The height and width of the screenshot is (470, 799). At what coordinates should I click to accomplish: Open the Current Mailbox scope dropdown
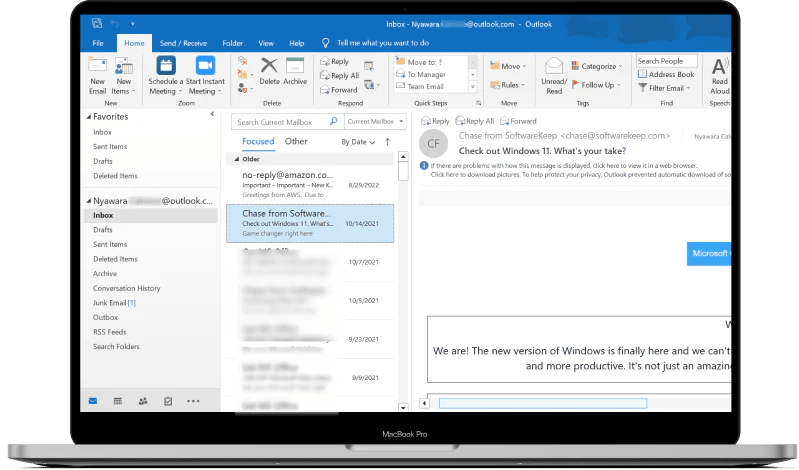[x=375, y=122]
